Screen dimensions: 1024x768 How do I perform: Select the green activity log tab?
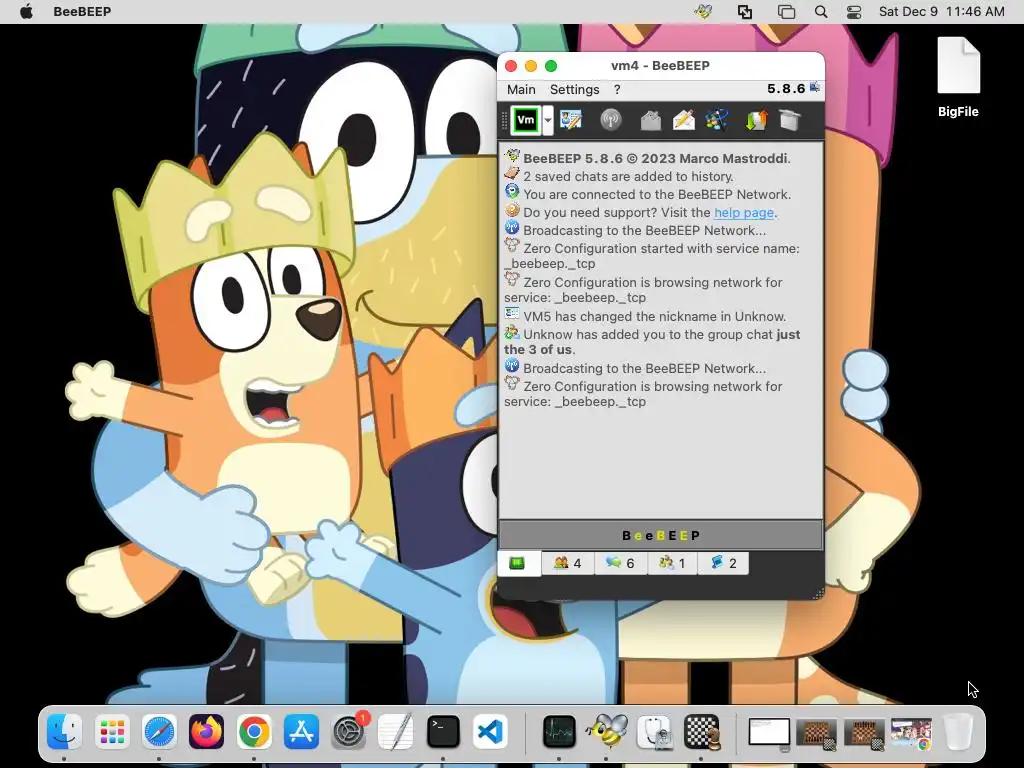(517, 563)
